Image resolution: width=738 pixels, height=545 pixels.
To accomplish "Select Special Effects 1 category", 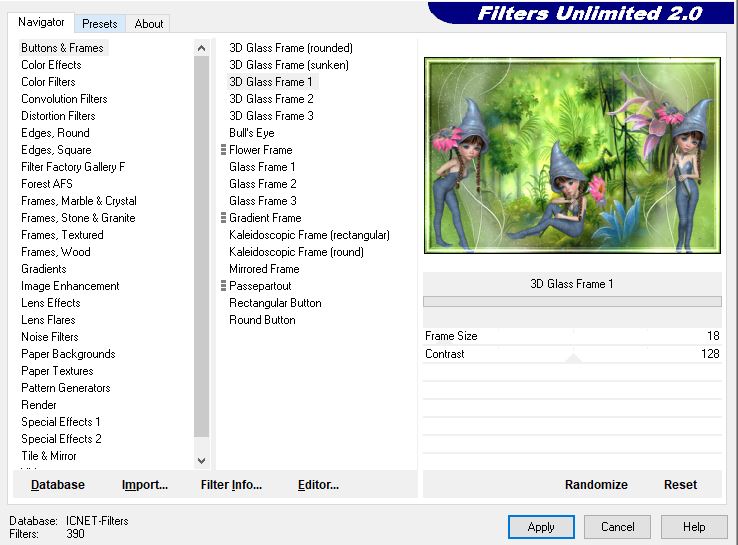I will pyautogui.click(x=60, y=422).
